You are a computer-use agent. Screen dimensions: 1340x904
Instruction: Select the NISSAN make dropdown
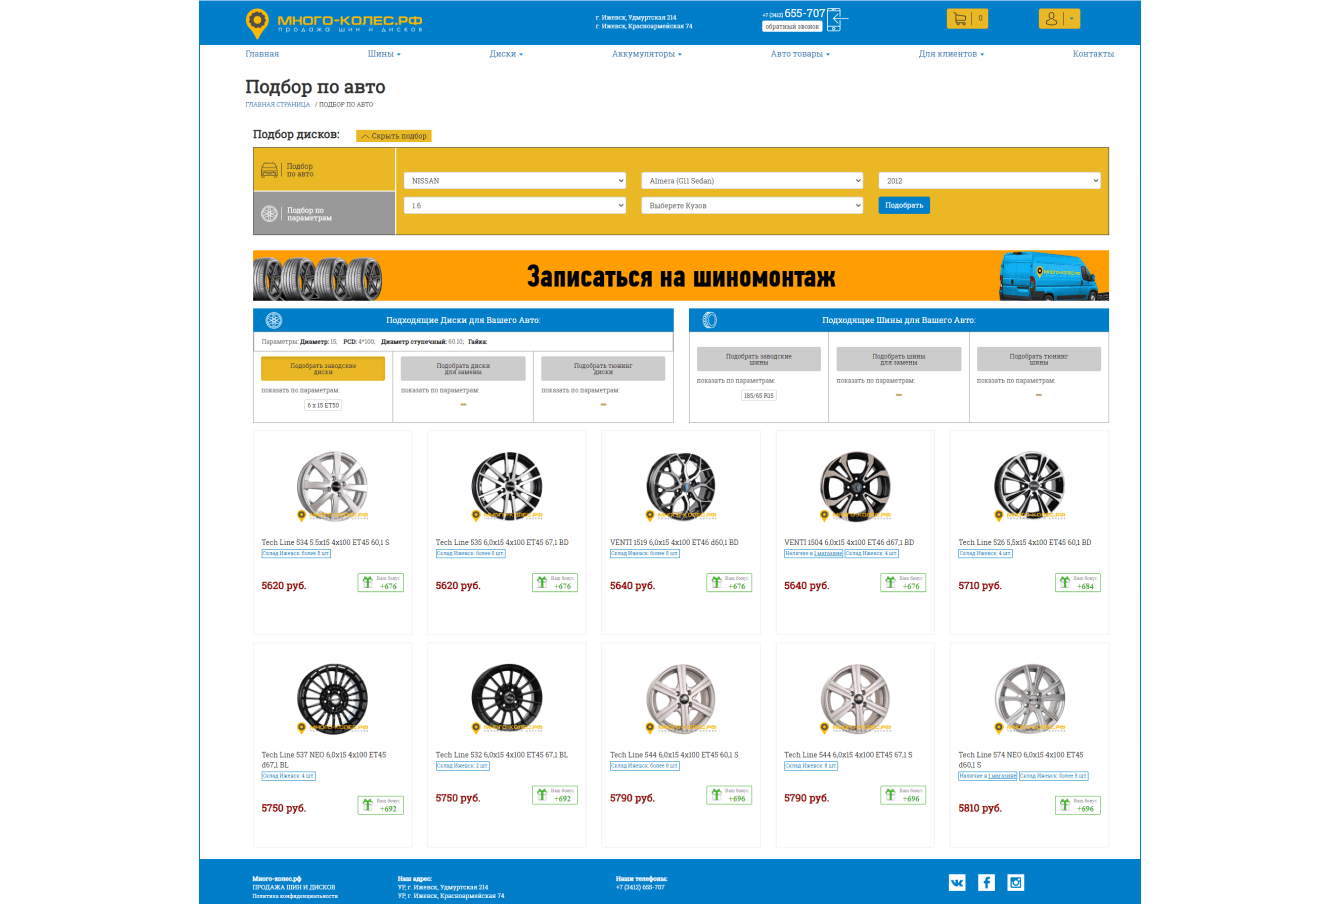coord(515,181)
